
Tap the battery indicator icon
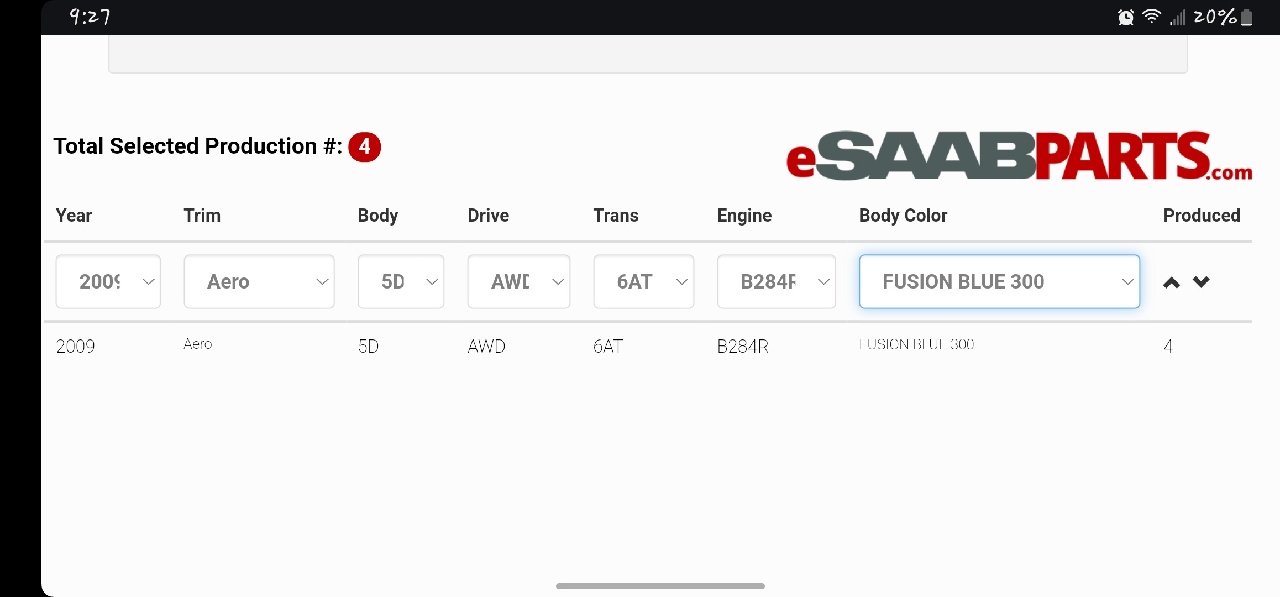click(x=1246, y=17)
